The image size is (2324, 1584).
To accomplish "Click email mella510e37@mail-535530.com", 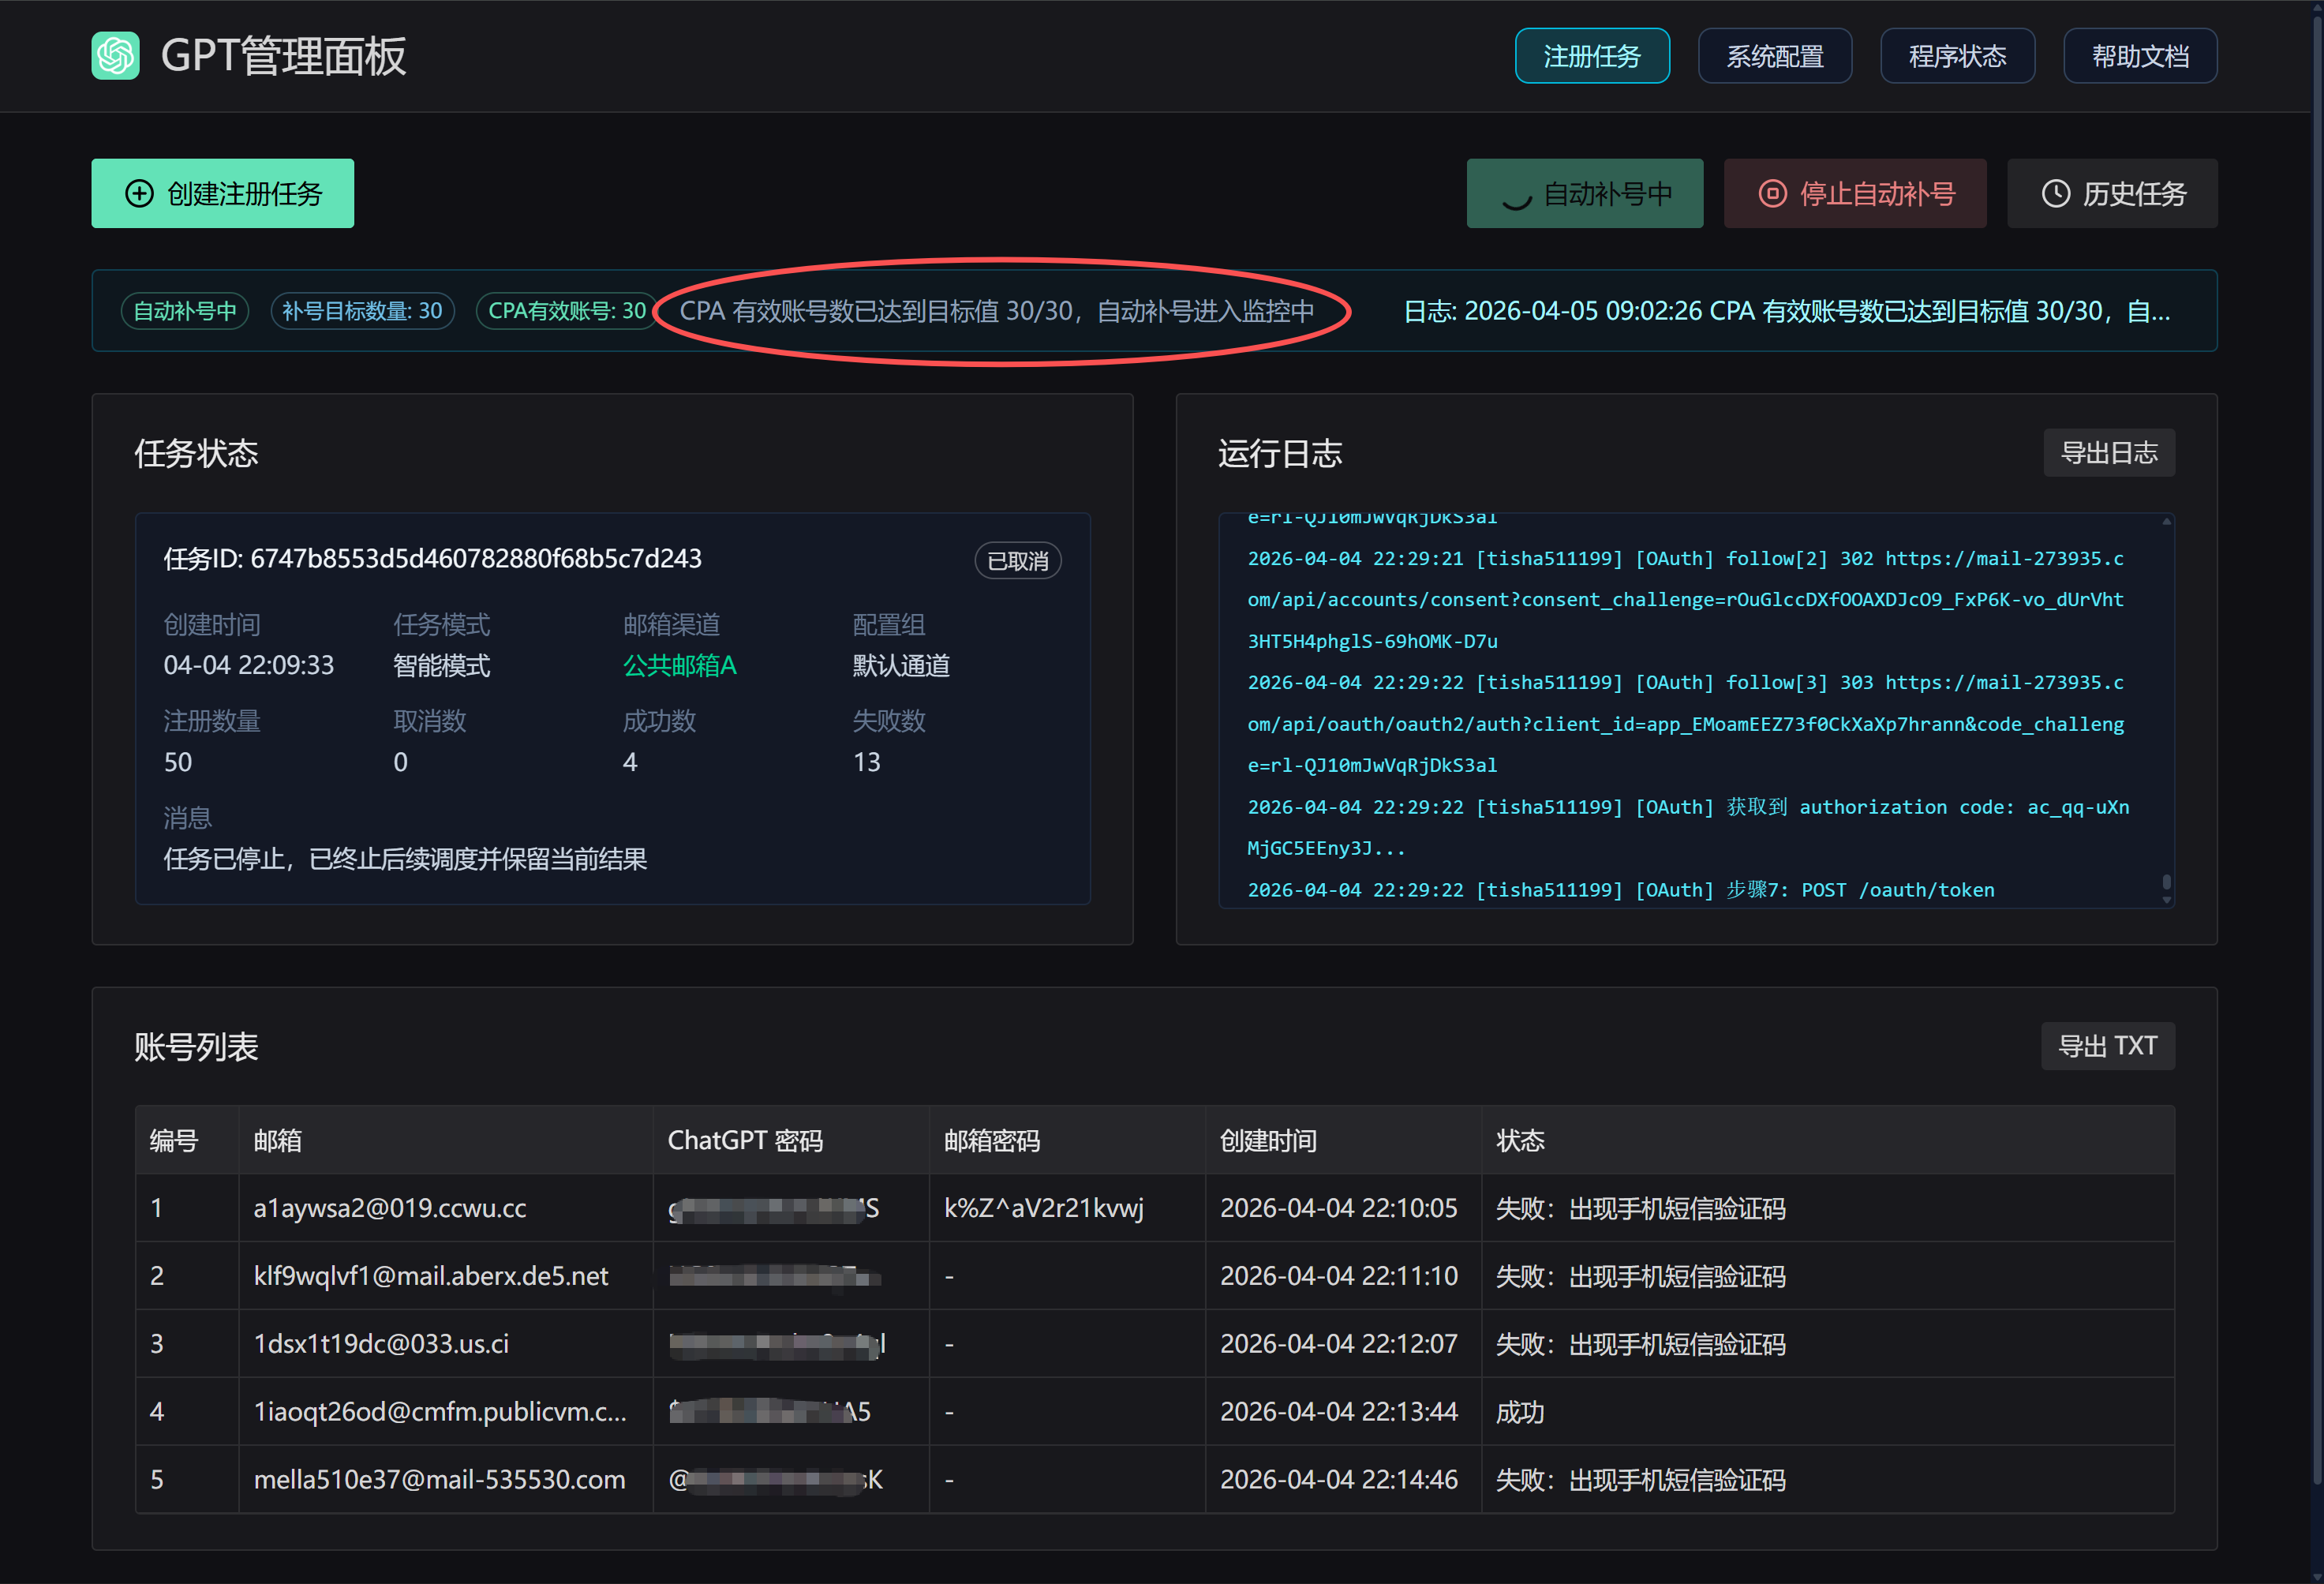I will point(440,1480).
